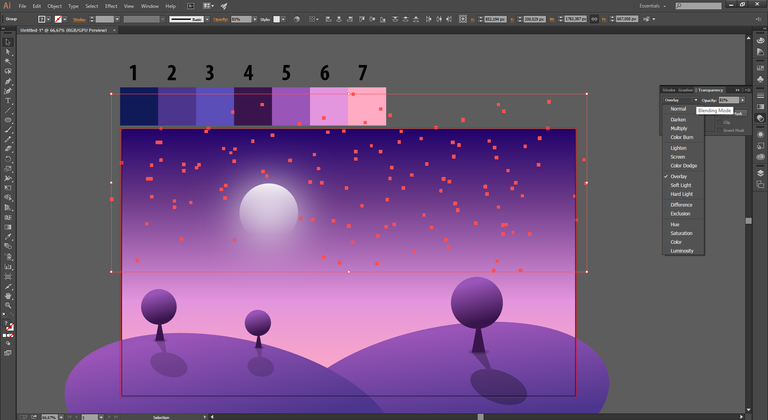Toggle the Clip checkbox in Transparency panel
768x420 pixels.
pos(720,123)
